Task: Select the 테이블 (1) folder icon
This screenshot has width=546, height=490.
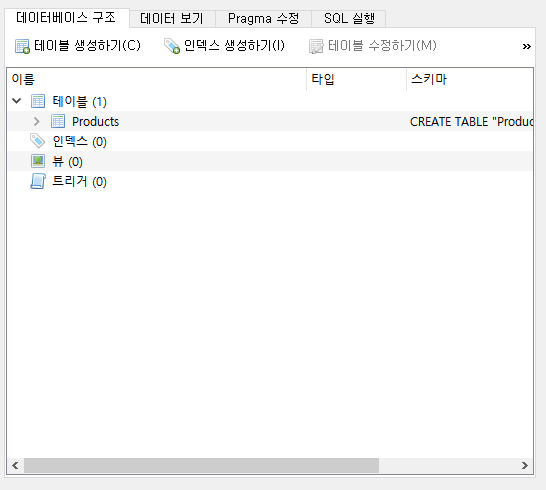Action: pos(38,101)
